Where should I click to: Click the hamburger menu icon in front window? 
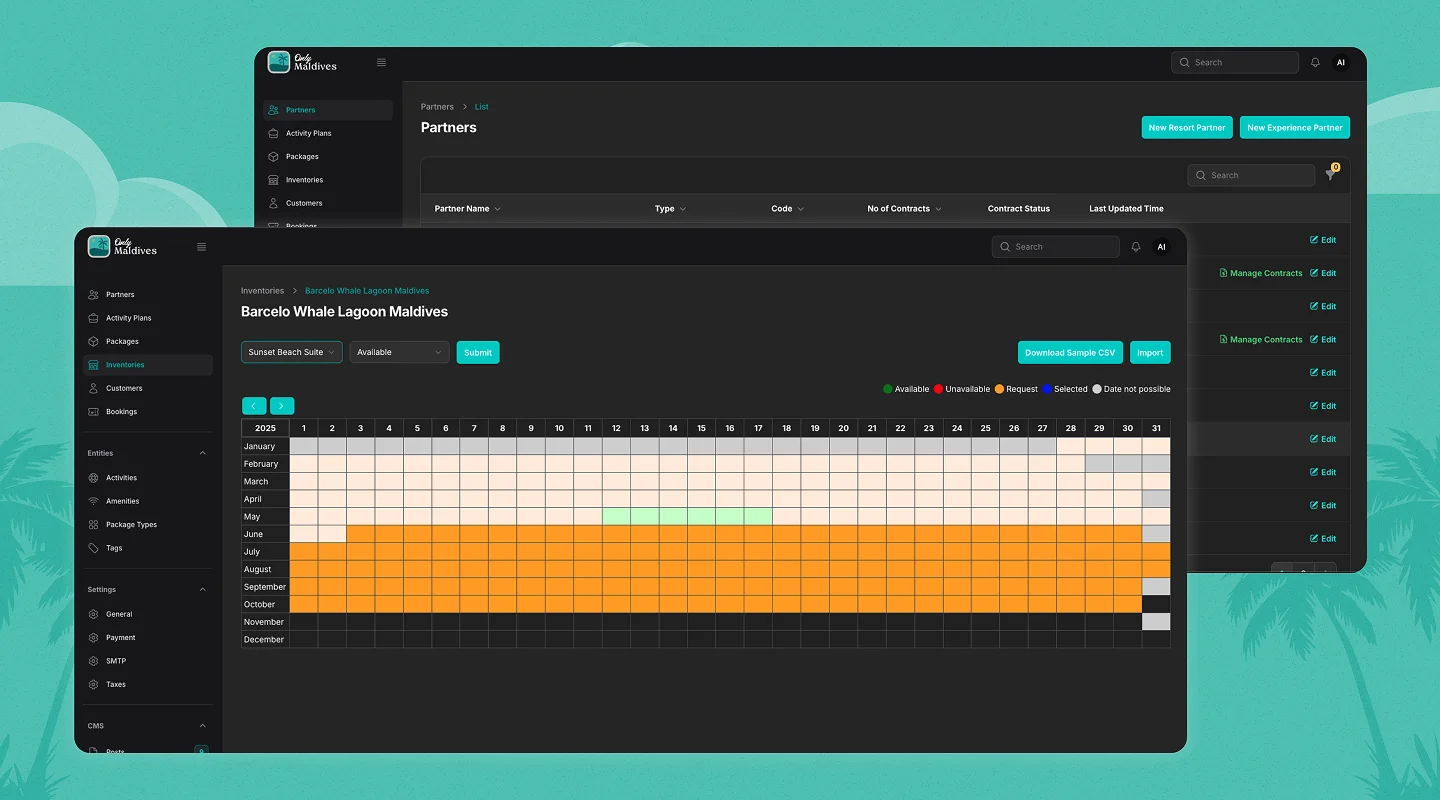click(201, 247)
